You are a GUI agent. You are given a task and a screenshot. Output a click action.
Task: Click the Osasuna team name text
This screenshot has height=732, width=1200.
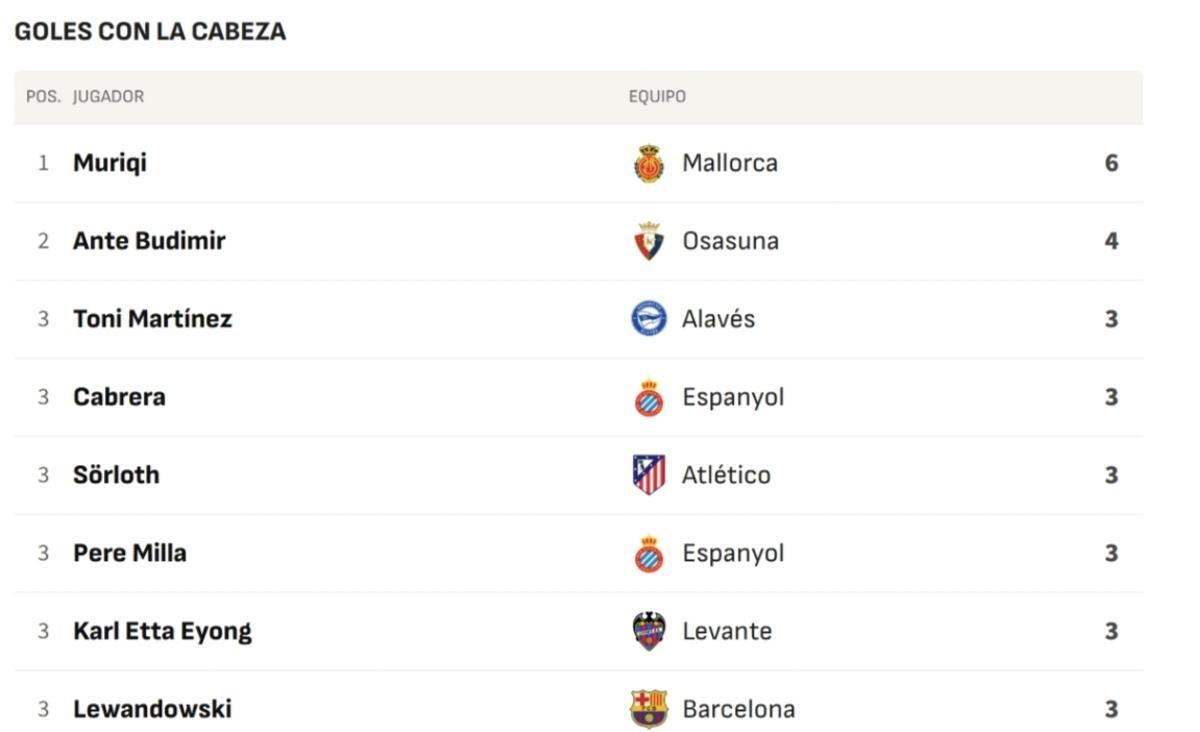[x=730, y=241]
